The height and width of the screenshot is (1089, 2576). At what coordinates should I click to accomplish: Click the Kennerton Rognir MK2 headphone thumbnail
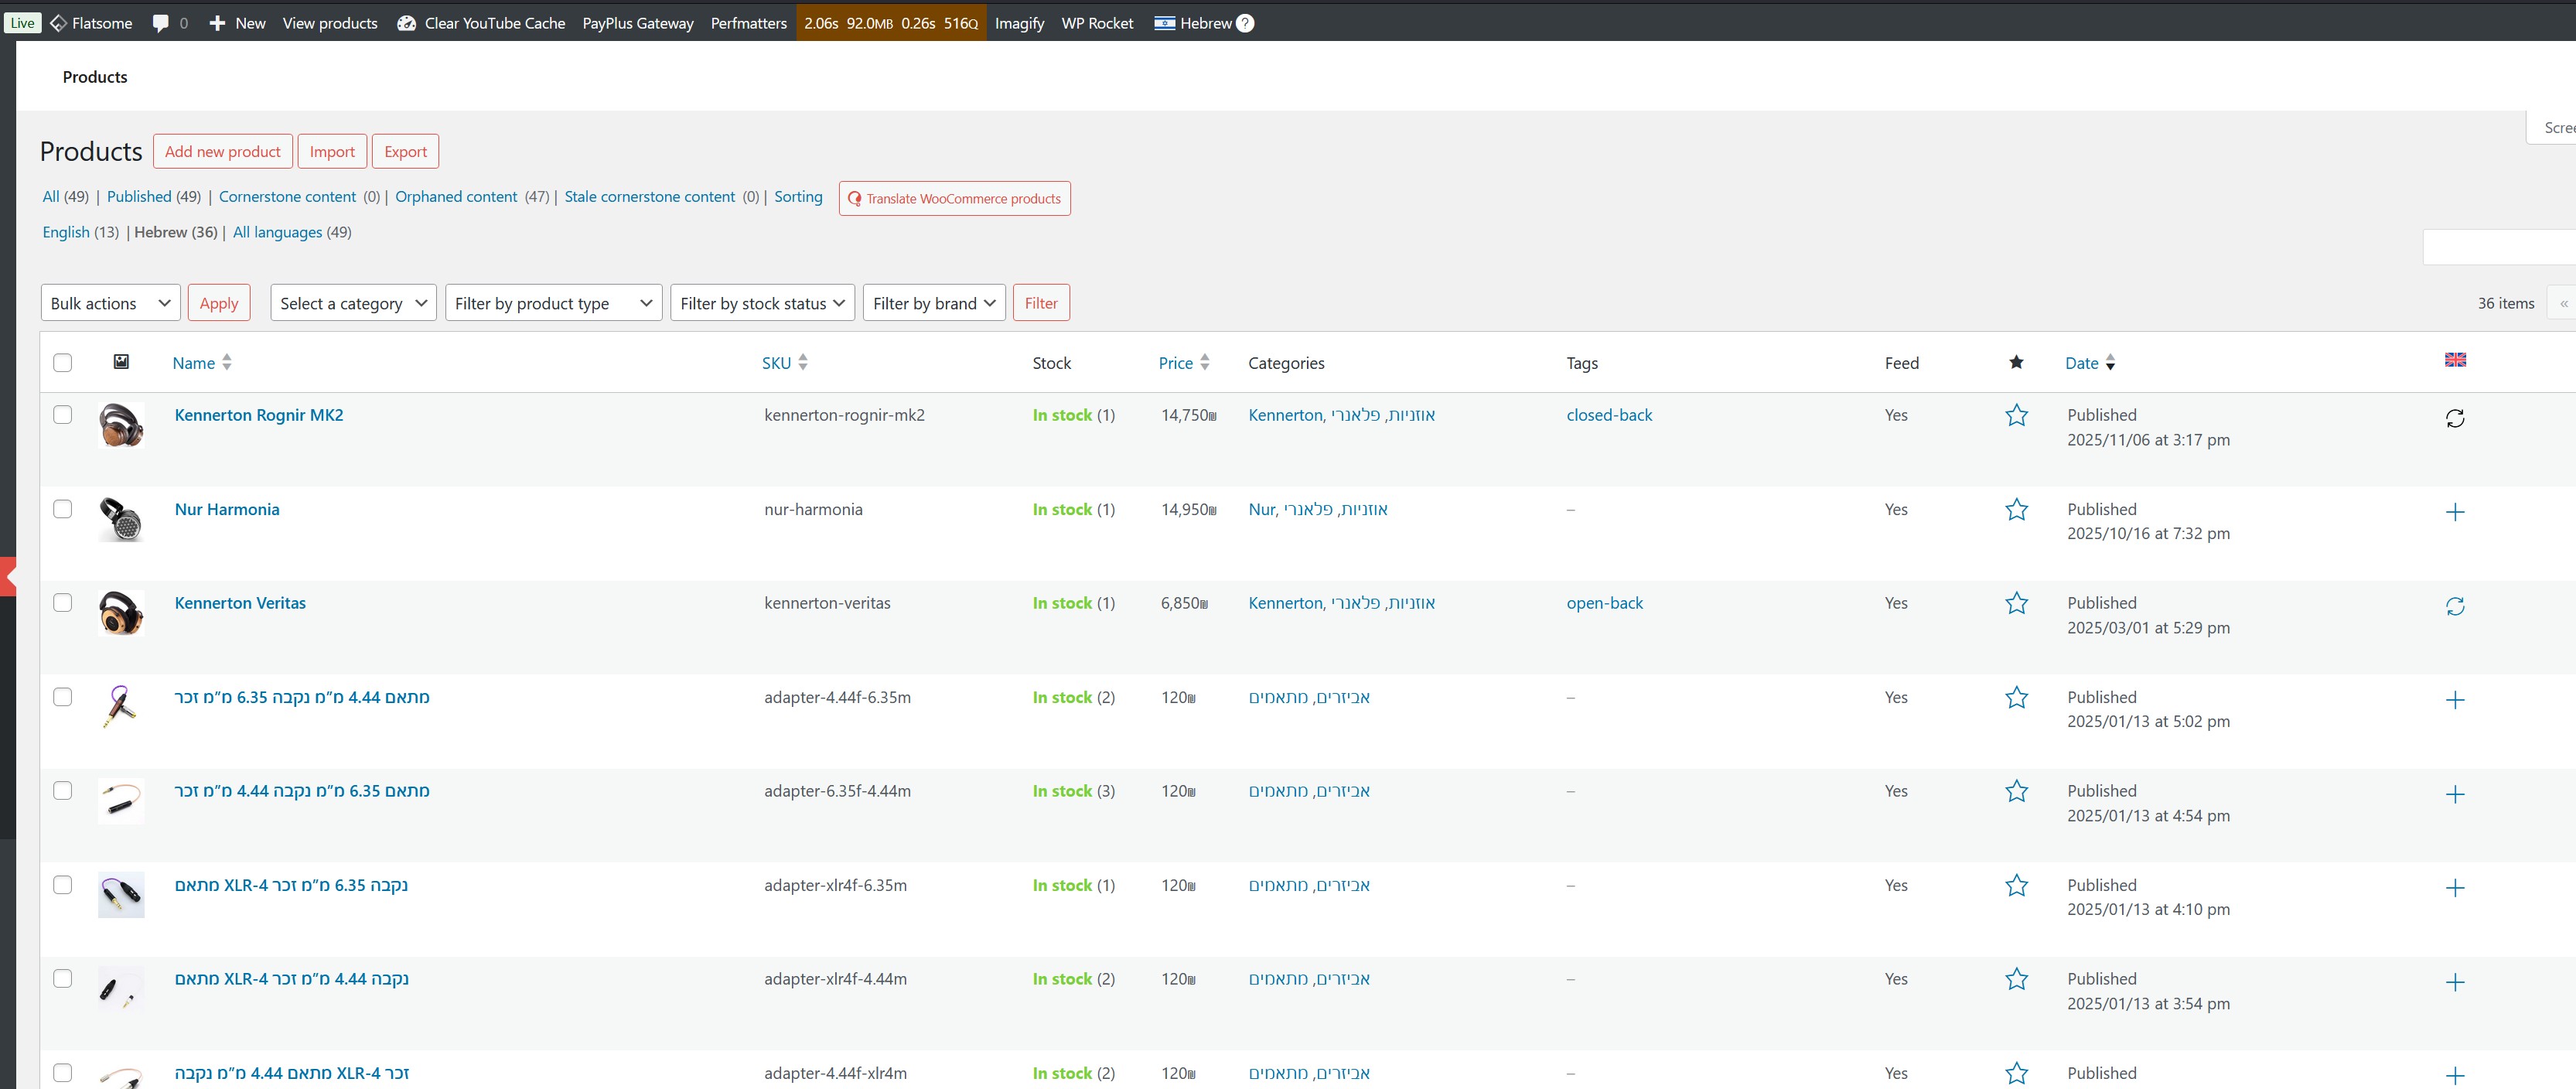(121, 425)
